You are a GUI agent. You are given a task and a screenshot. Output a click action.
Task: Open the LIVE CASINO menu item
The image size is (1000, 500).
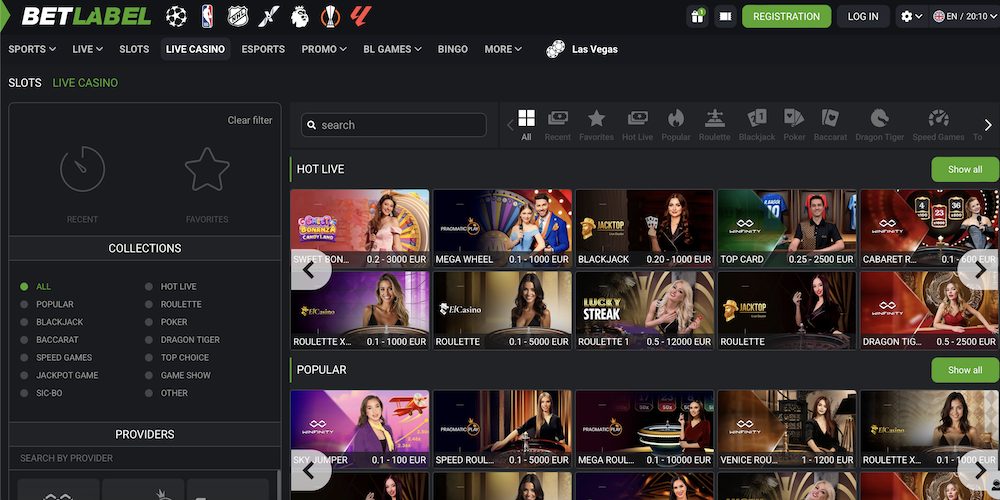(195, 49)
